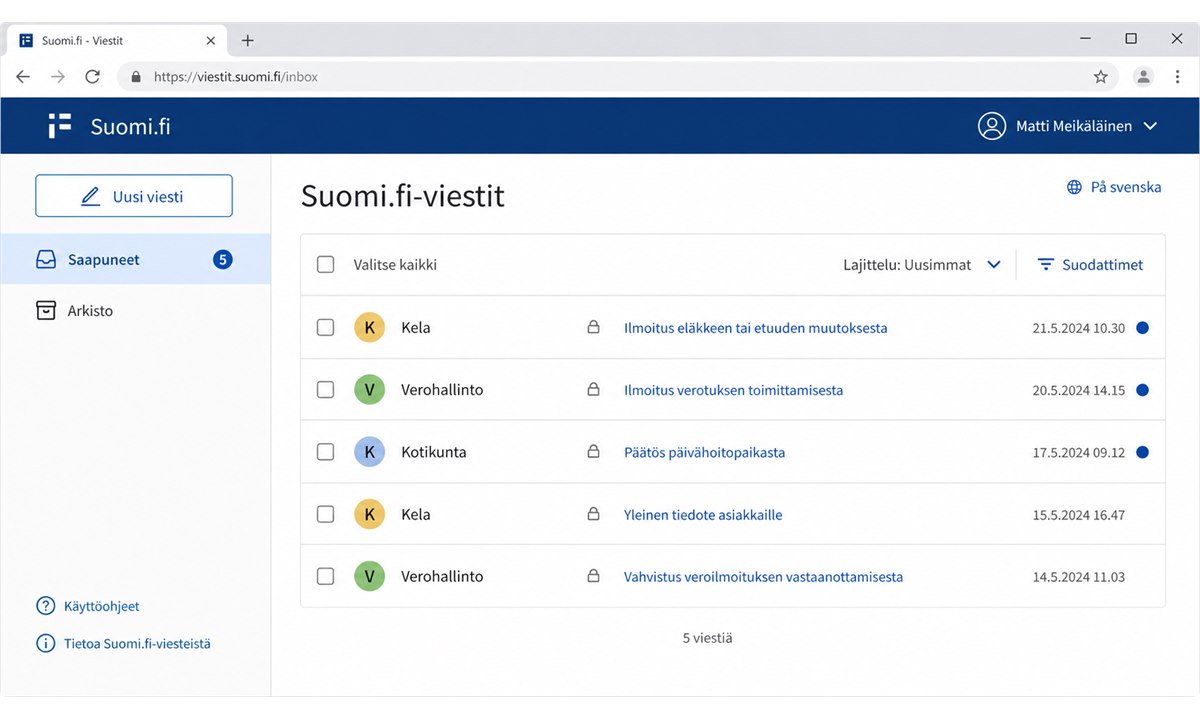1200x720 pixels.
Task: Click the yellow K avatar on 15.5.2024 Kela message
Action: point(369,515)
